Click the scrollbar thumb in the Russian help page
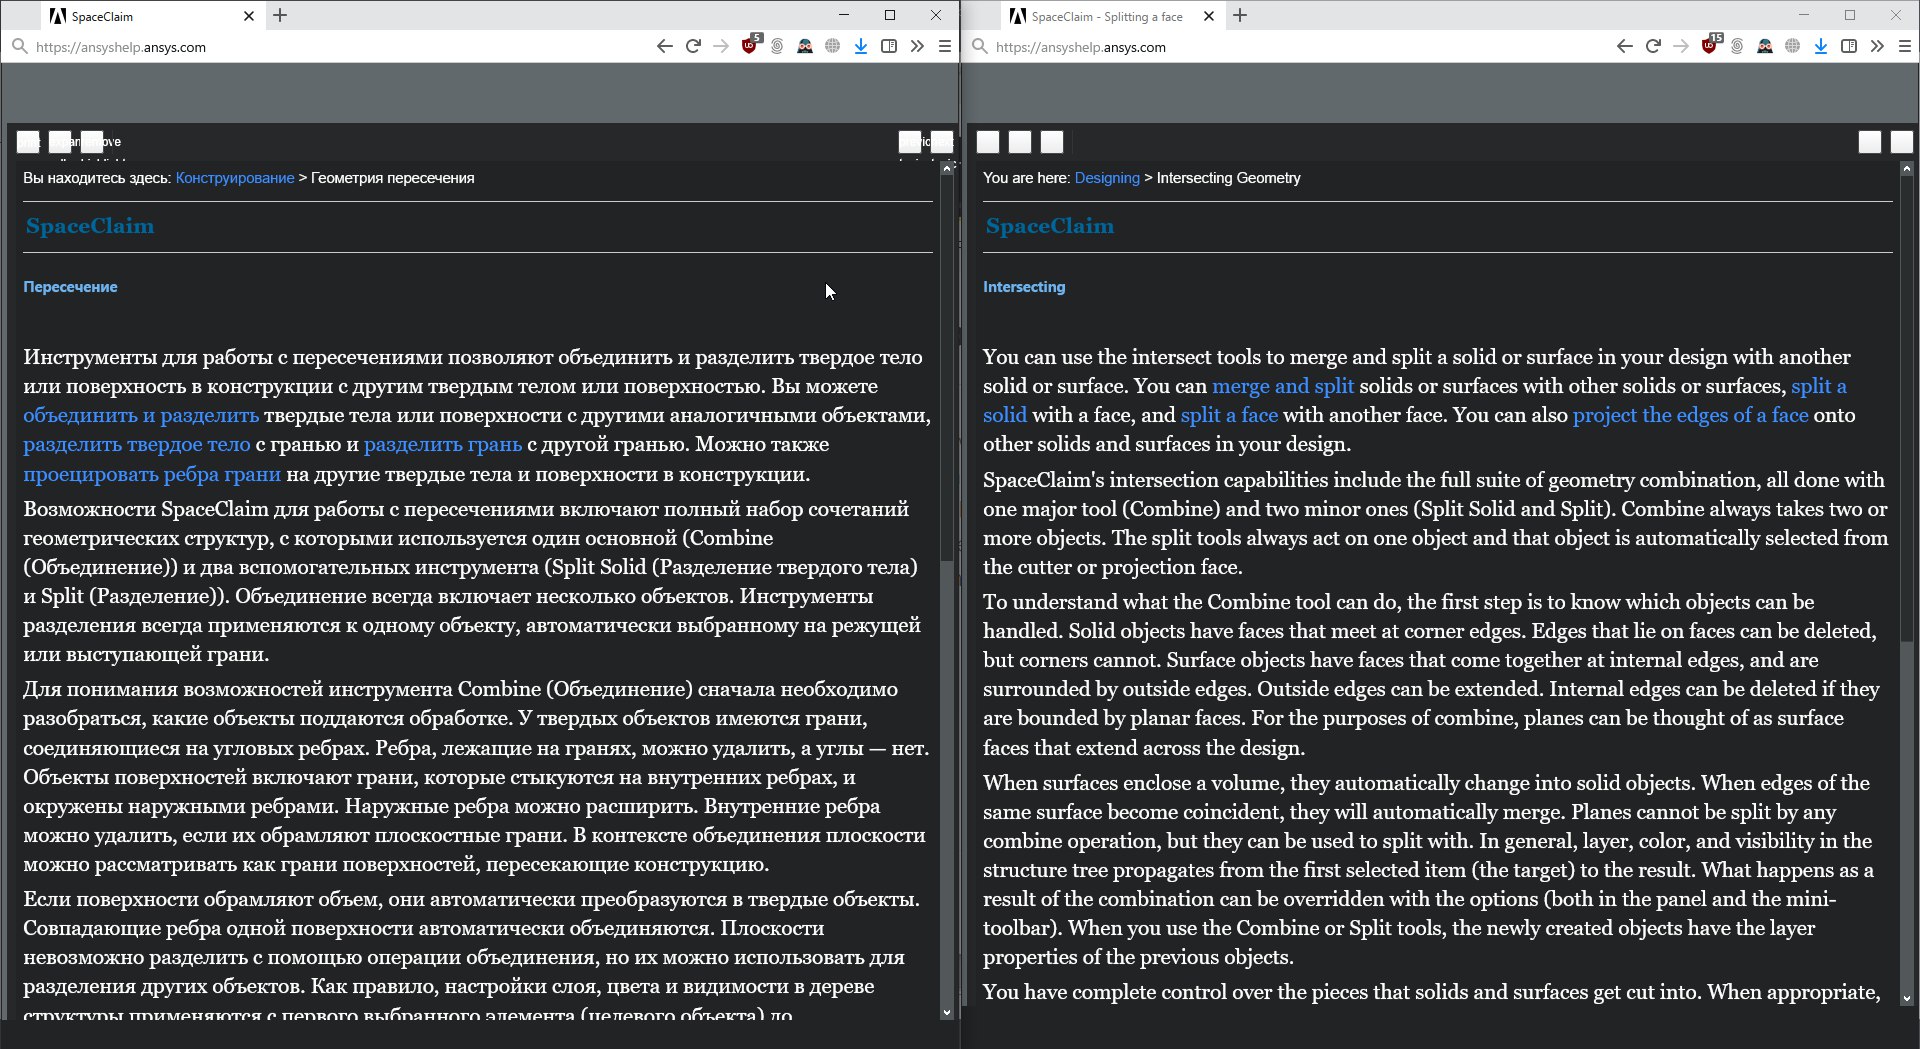Viewport: 1920px width, 1049px height. tap(946, 368)
